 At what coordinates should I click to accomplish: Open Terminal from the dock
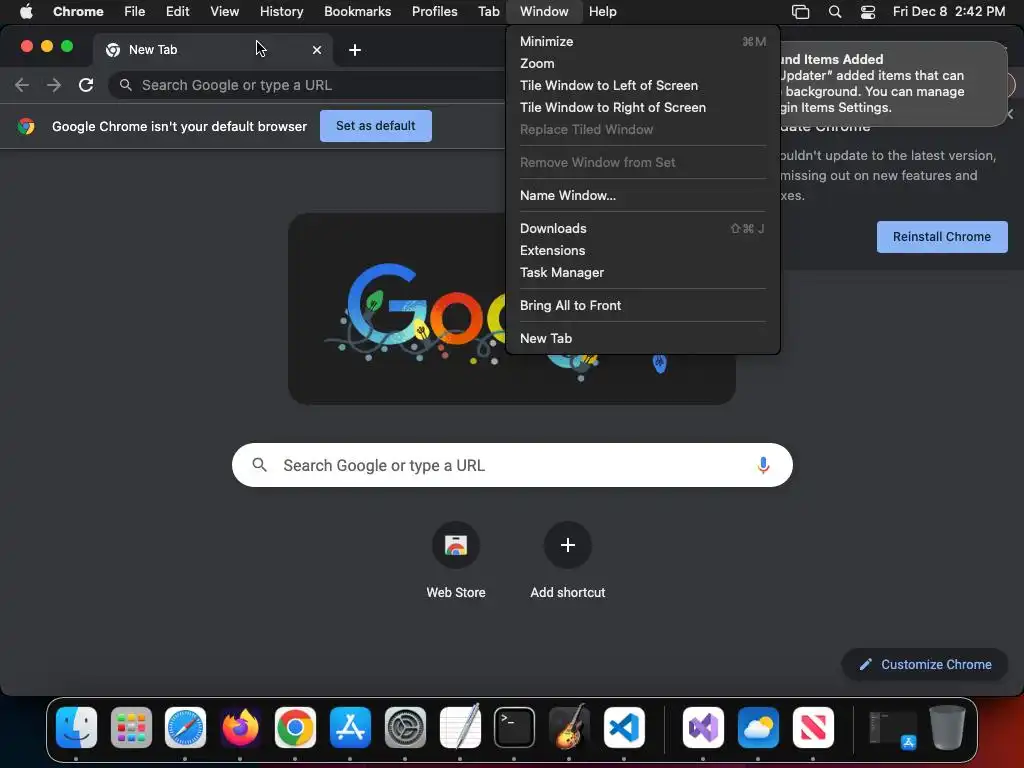[x=514, y=728]
